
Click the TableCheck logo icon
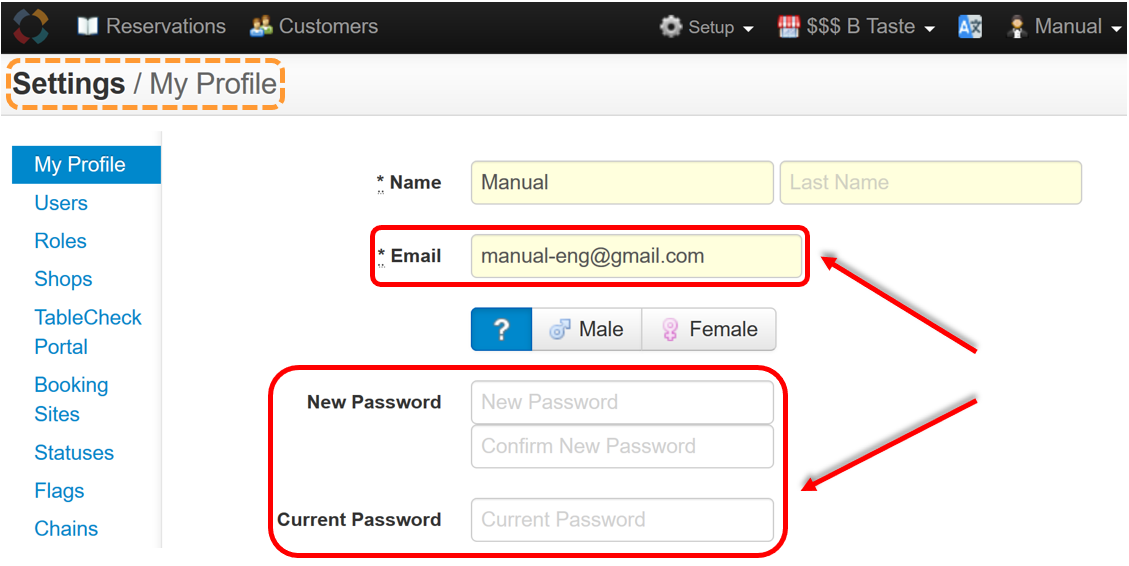pyautogui.click(x=32, y=27)
